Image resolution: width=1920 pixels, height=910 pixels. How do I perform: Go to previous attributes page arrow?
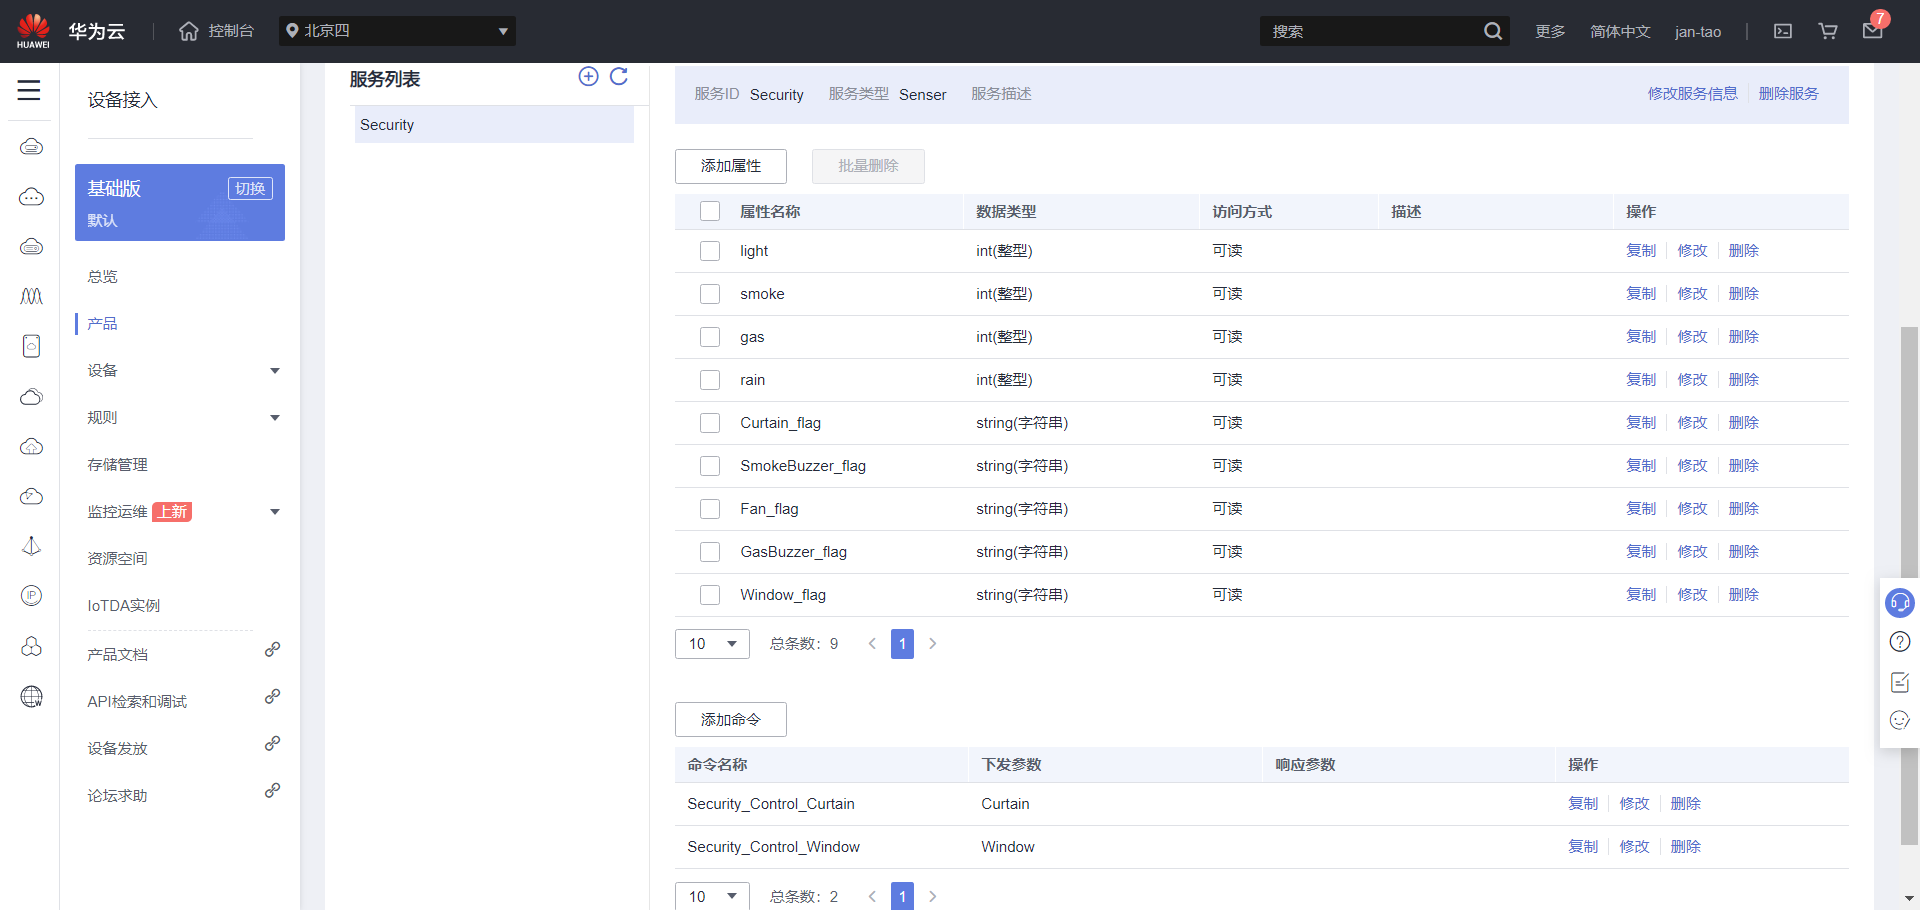pos(872,644)
